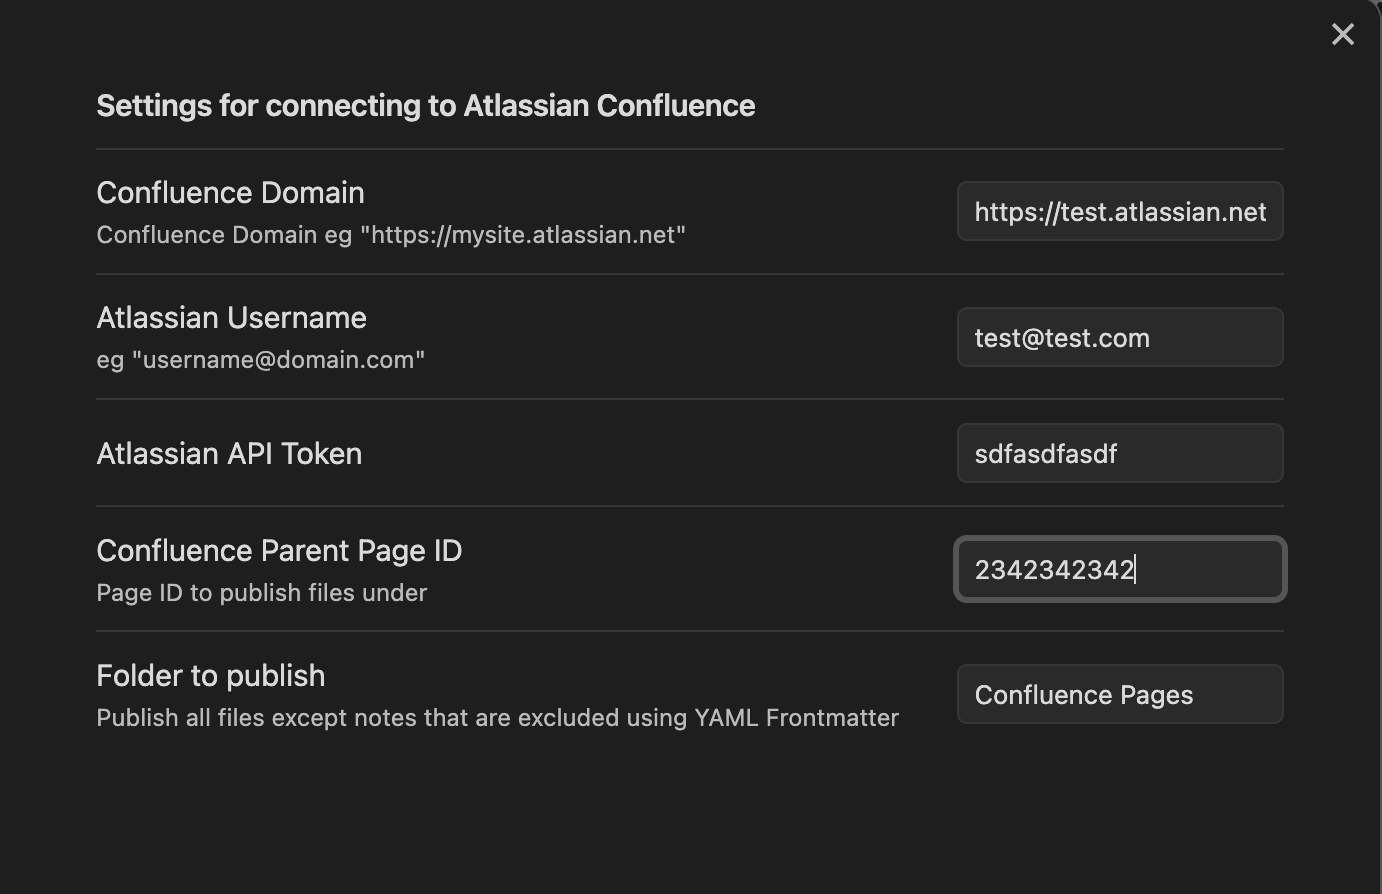Click the "username@domain.com" example text
Screen dimensions: 1382x894
(284, 360)
